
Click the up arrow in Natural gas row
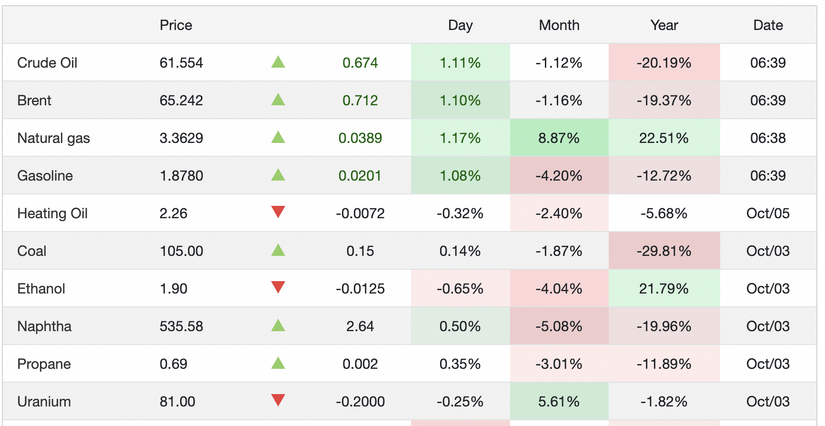coord(278,138)
